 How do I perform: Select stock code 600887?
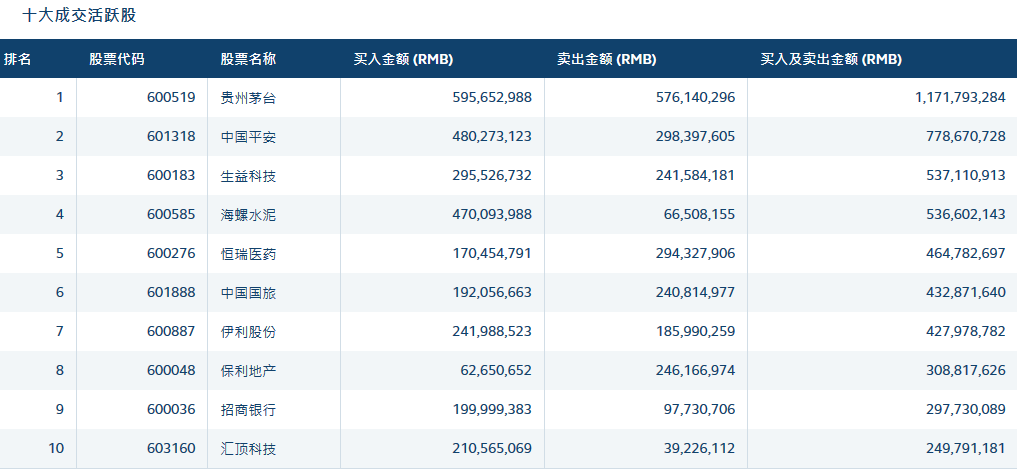[171, 331]
